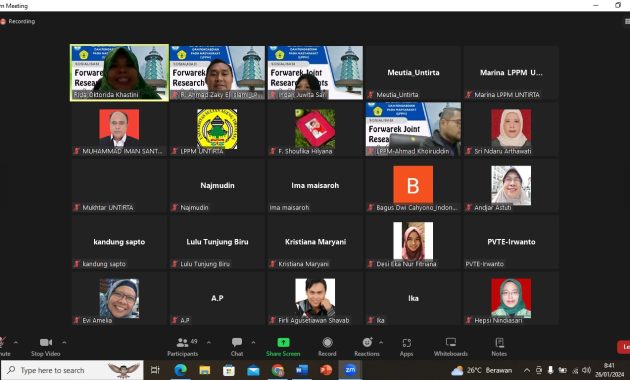Select Andjar Astuti's tile
The height and width of the screenshot is (380, 630).
(511, 186)
